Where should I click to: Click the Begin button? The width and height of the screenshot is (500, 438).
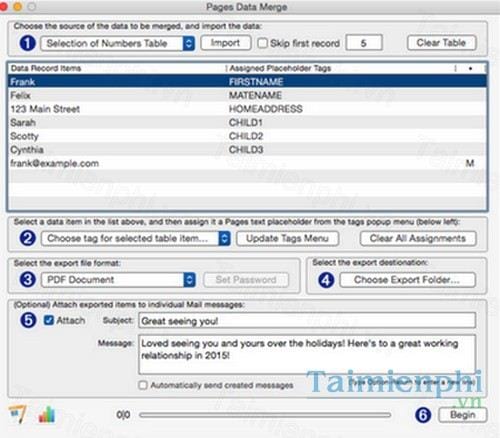click(x=462, y=415)
